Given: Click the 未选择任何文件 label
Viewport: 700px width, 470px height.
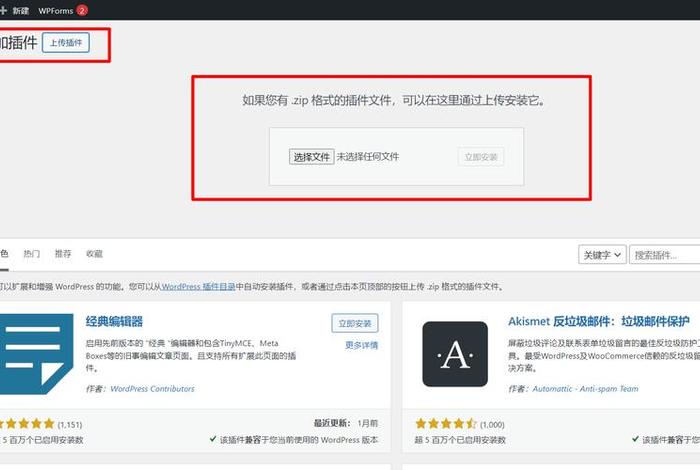Looking at the screenshot, I should 367,157.
